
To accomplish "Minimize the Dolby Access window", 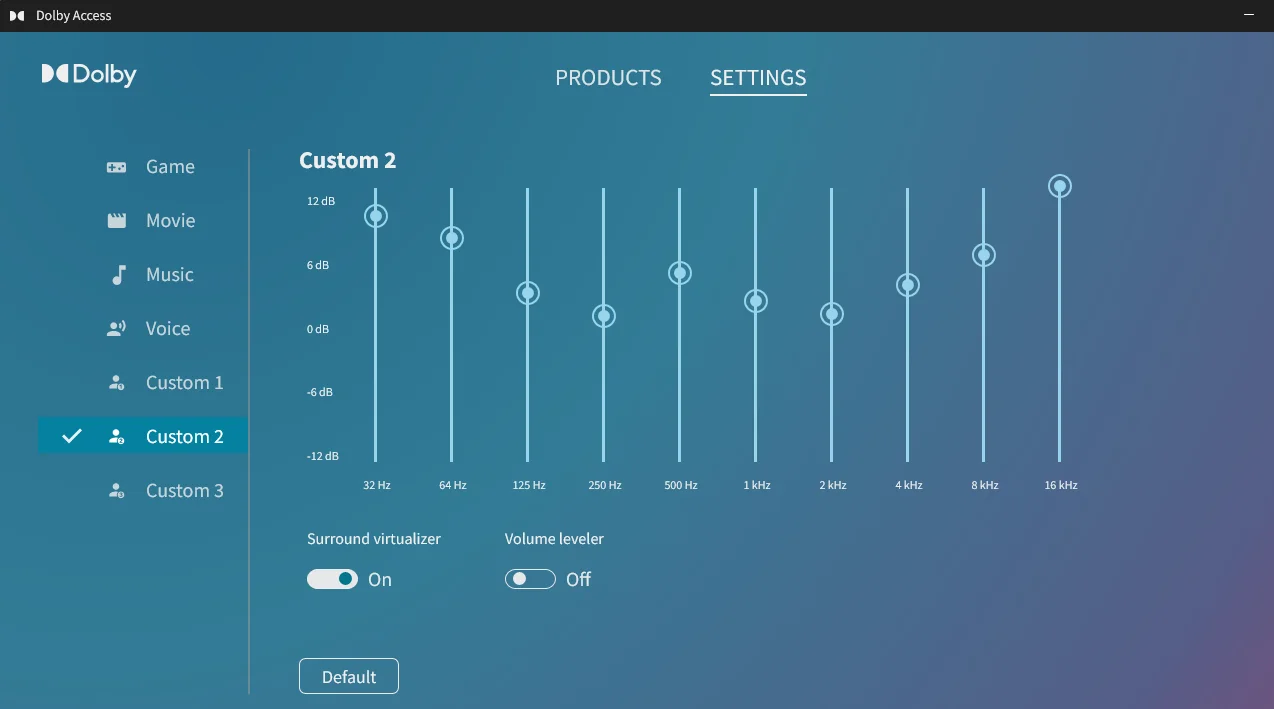I will 1249,15.
